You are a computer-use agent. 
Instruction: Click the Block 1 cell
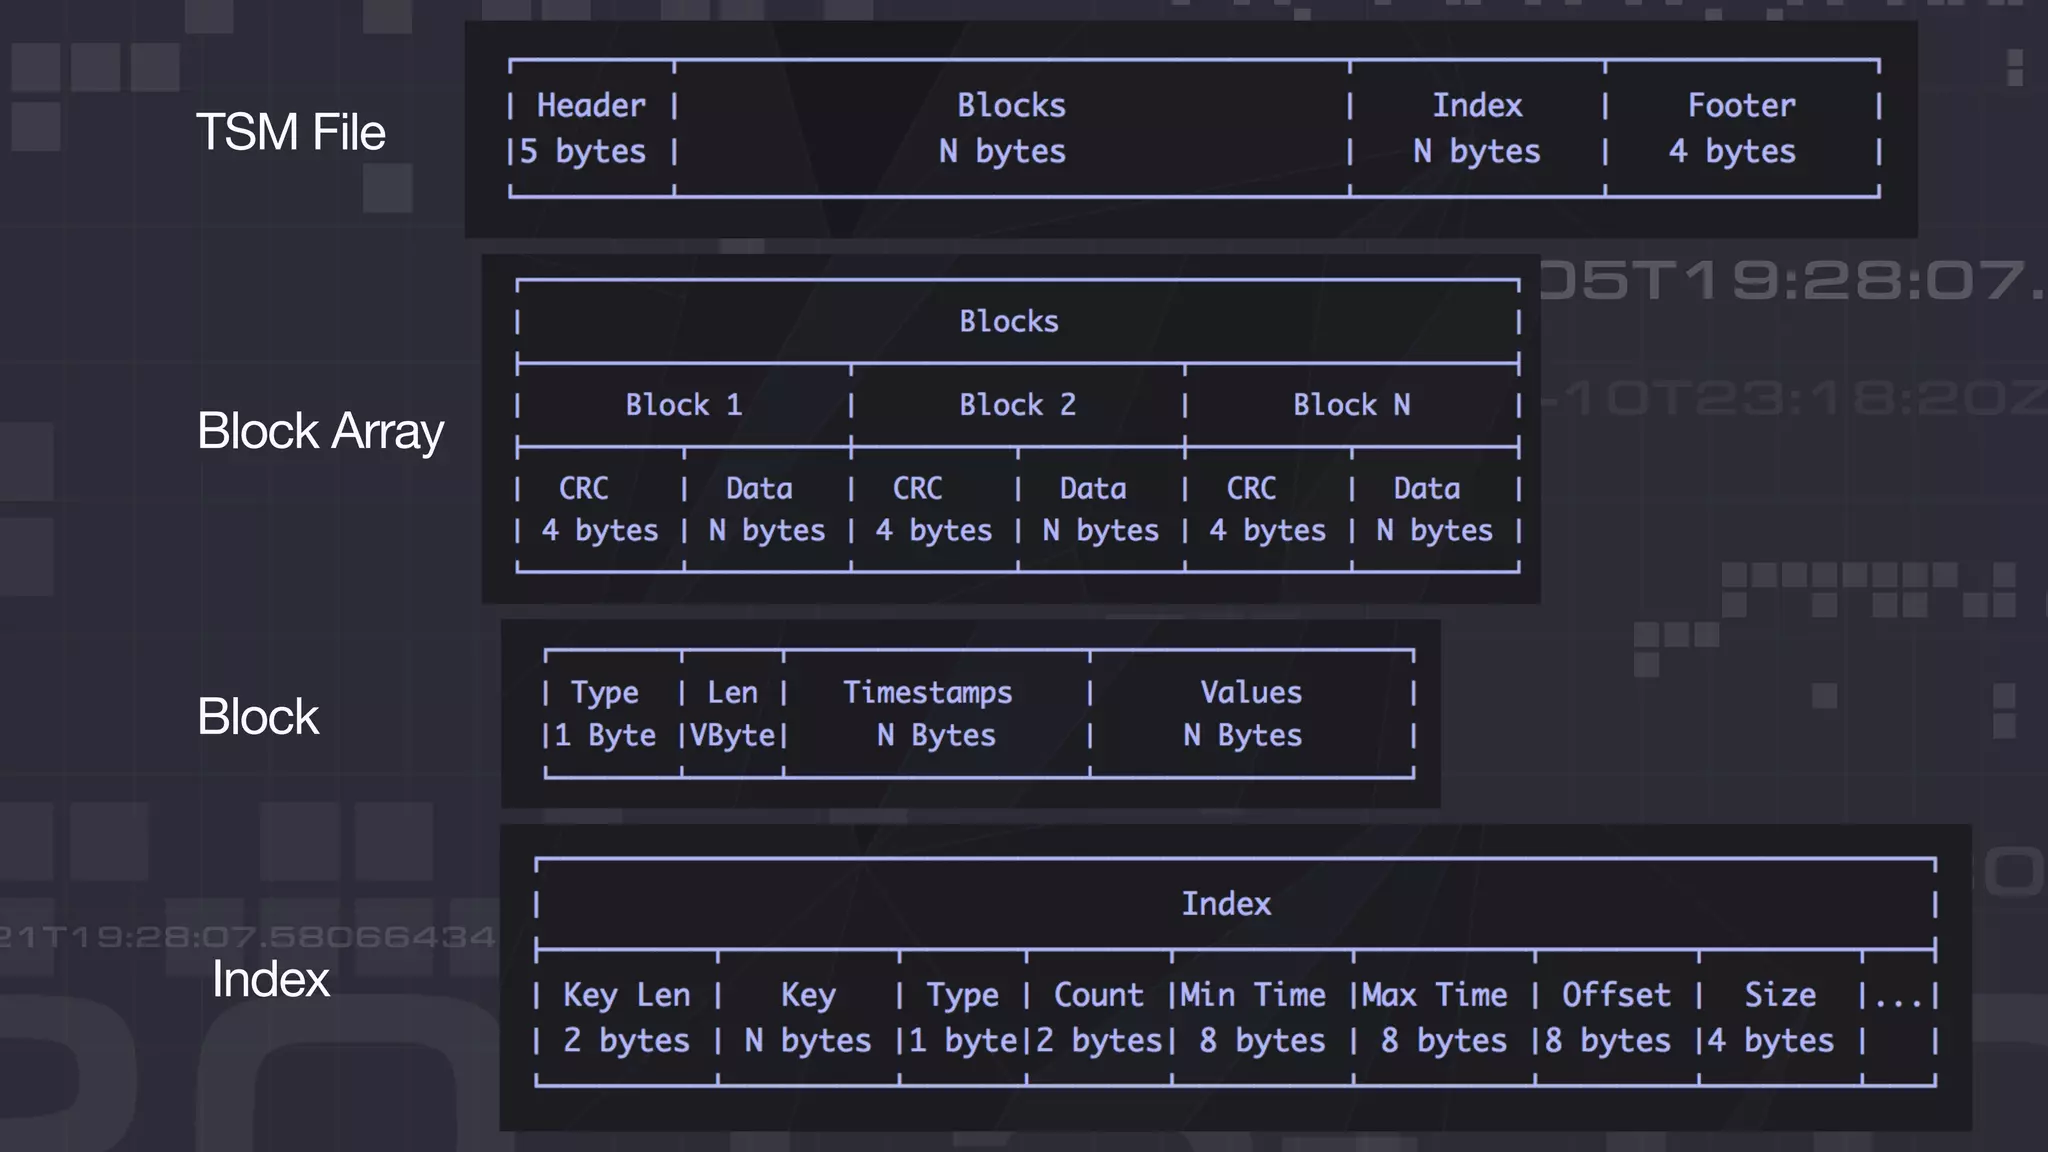(x=683, y=405)
